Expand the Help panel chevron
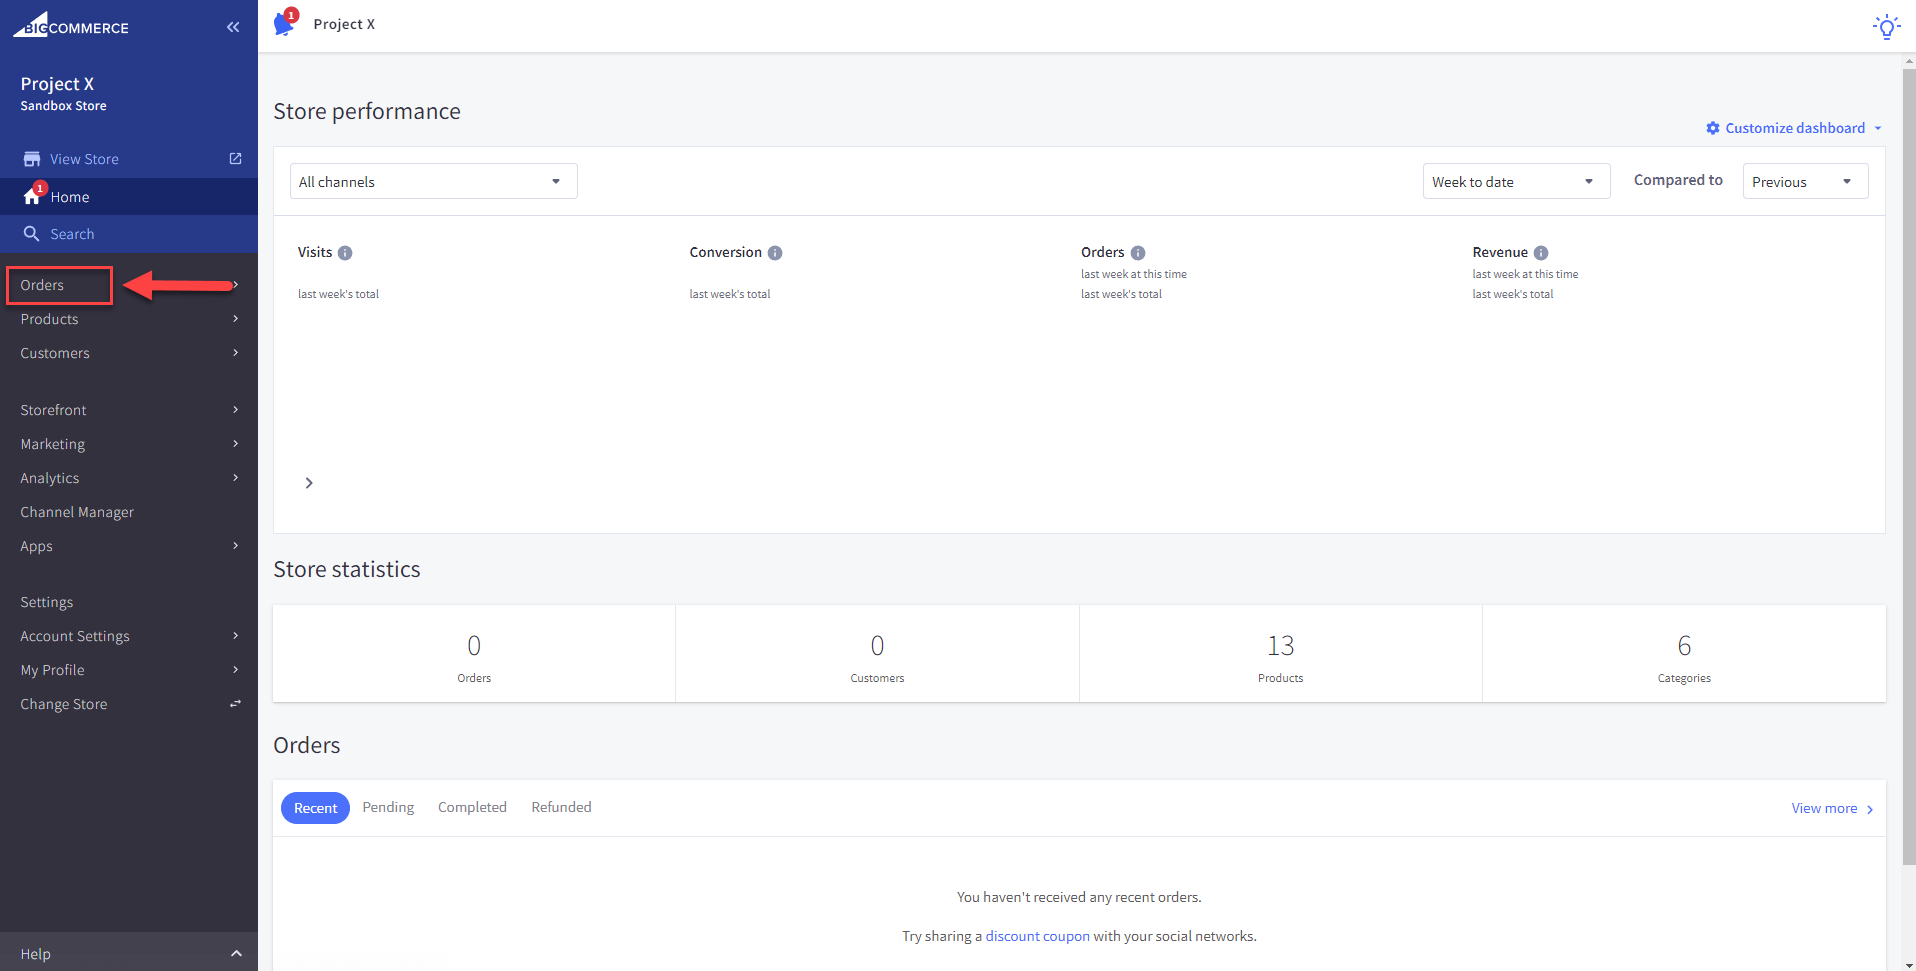Viewport: 1916px width, 971px height. (x=236, y=954)
